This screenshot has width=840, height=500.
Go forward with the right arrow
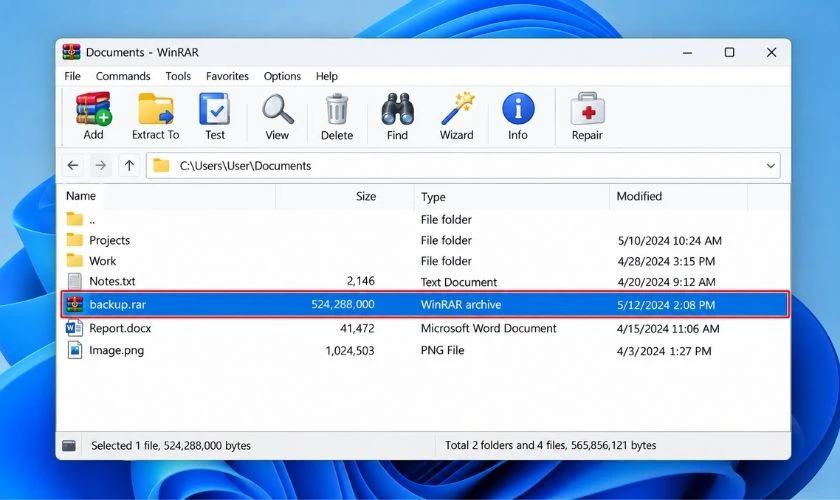pos(101,166)
